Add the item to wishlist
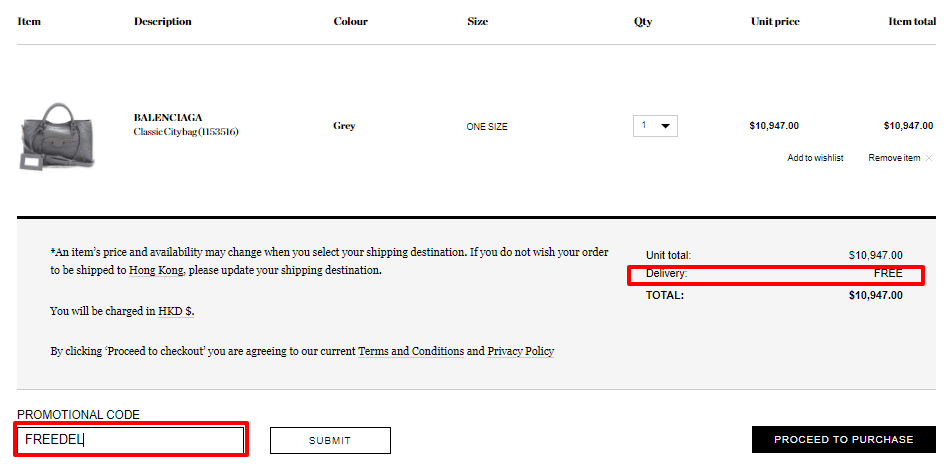 815,158
